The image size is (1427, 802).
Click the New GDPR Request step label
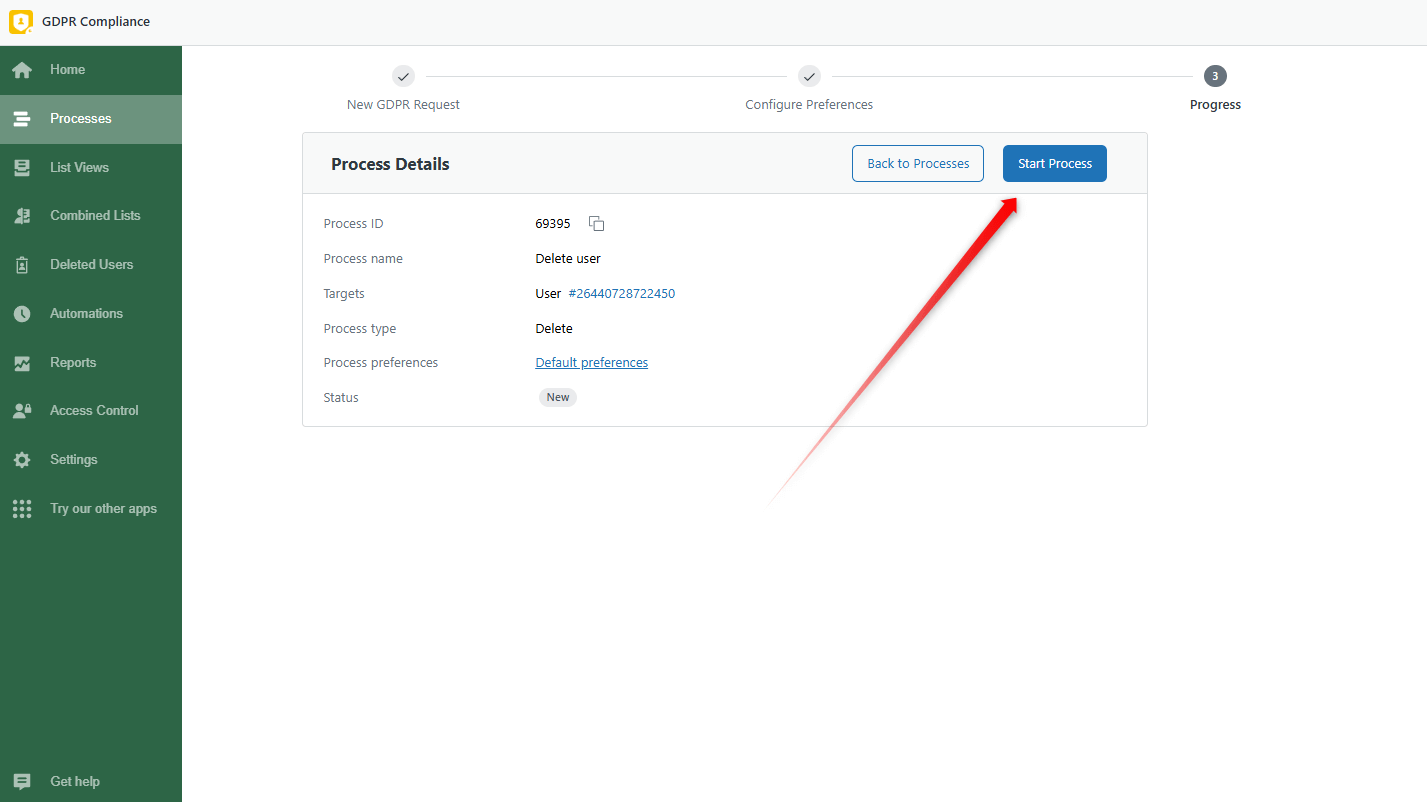click(x=403, y=105)
